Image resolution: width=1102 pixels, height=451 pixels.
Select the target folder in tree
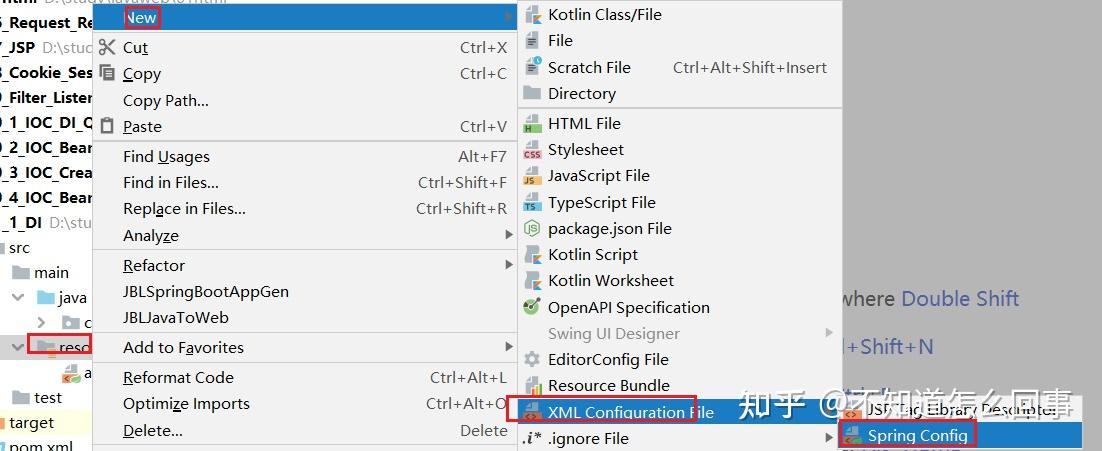pos(31,424)
